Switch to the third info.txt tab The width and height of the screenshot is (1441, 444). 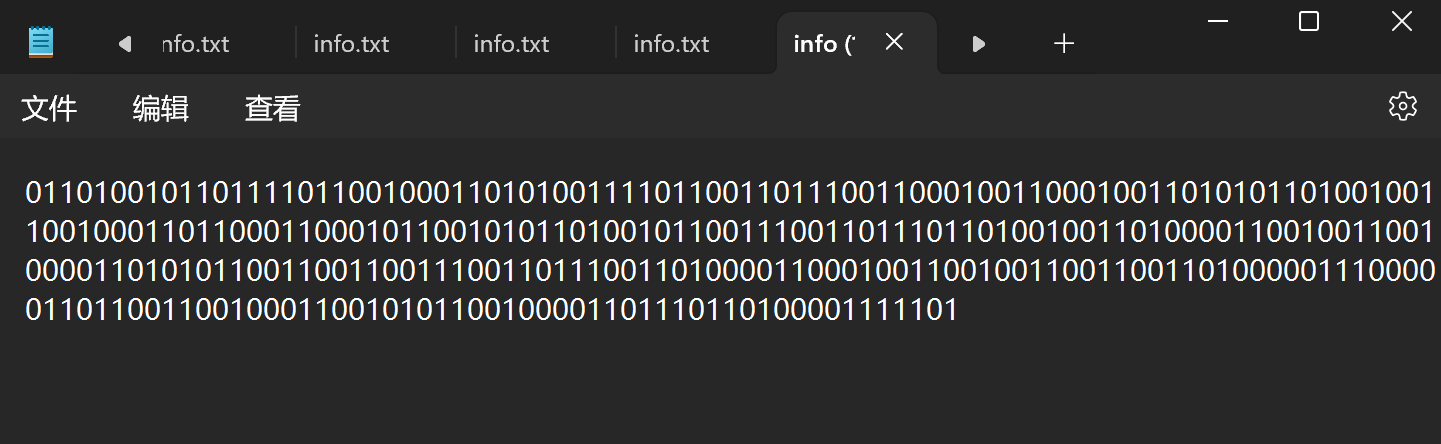point(511,44)
